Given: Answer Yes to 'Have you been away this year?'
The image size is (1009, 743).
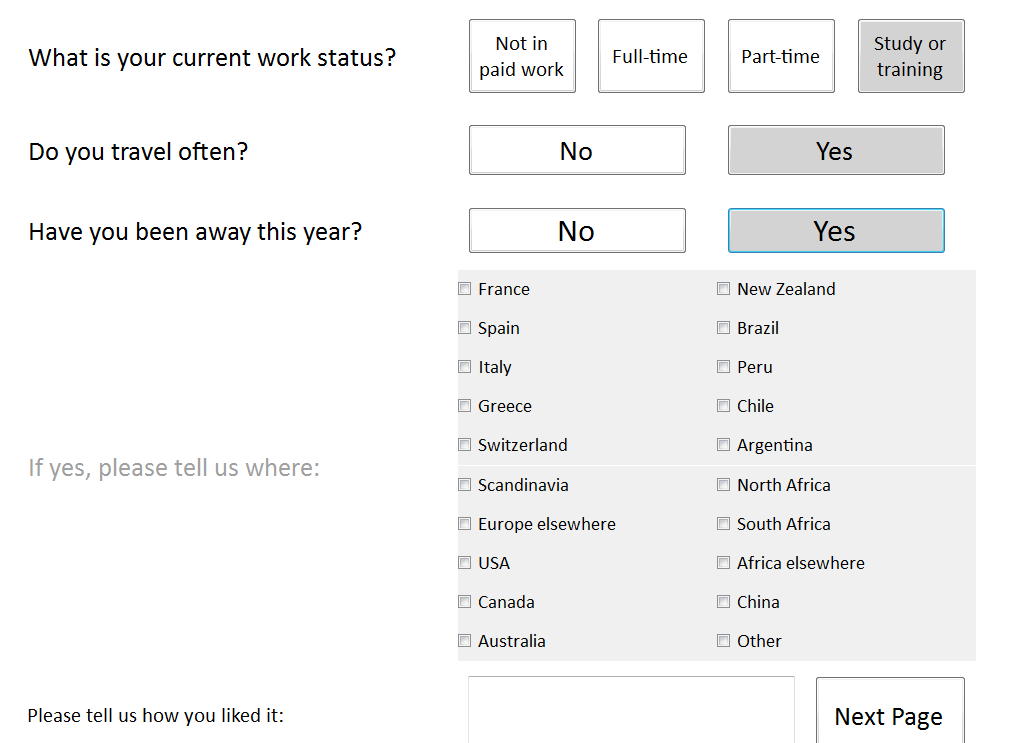Looking at the screenshot, I should pos(836,231).
